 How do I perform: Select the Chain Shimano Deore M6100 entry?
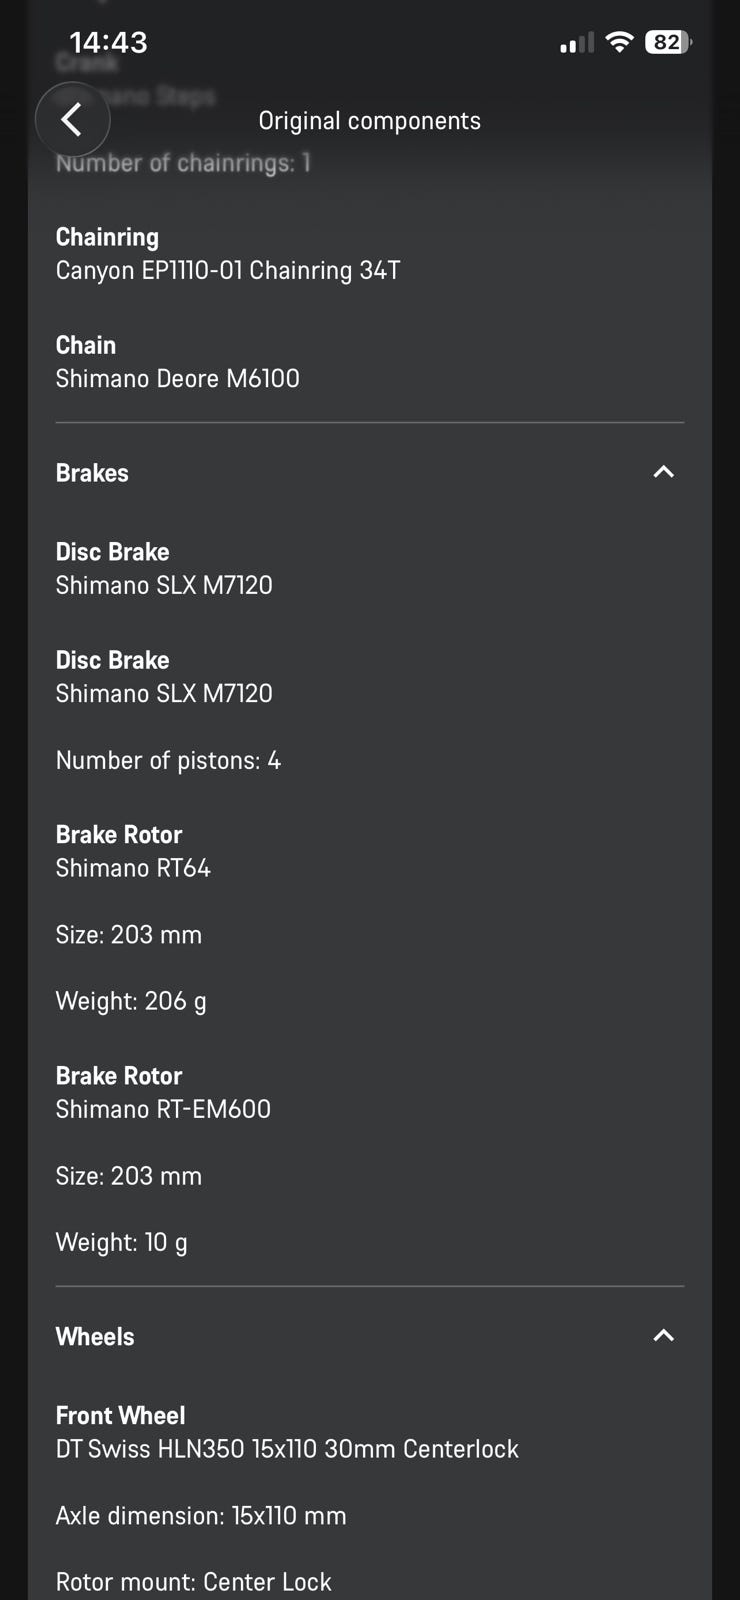(x=178, y=362)
